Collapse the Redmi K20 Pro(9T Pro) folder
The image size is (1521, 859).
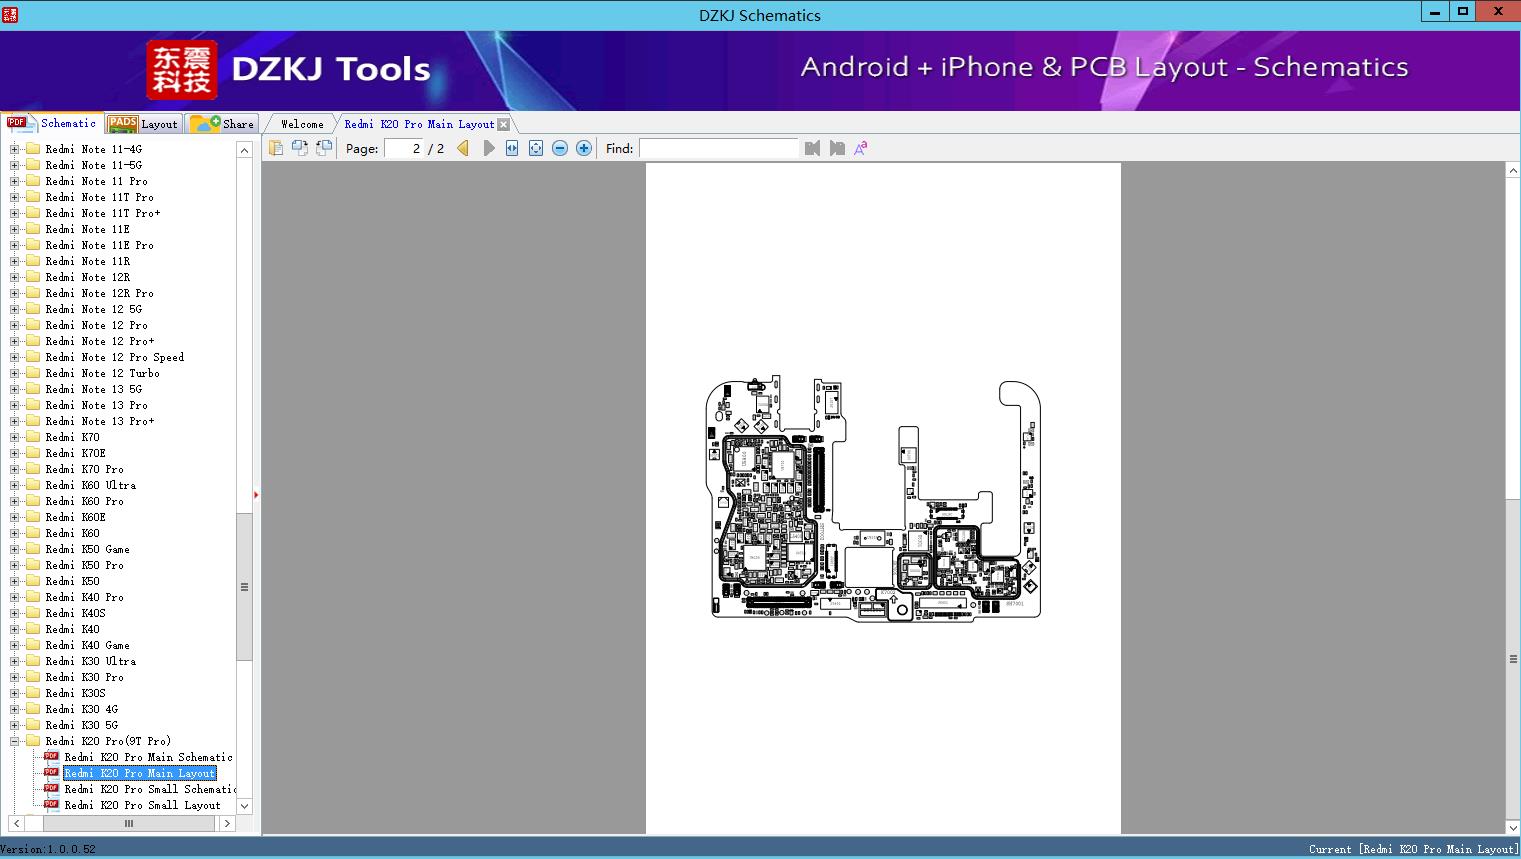14,741
